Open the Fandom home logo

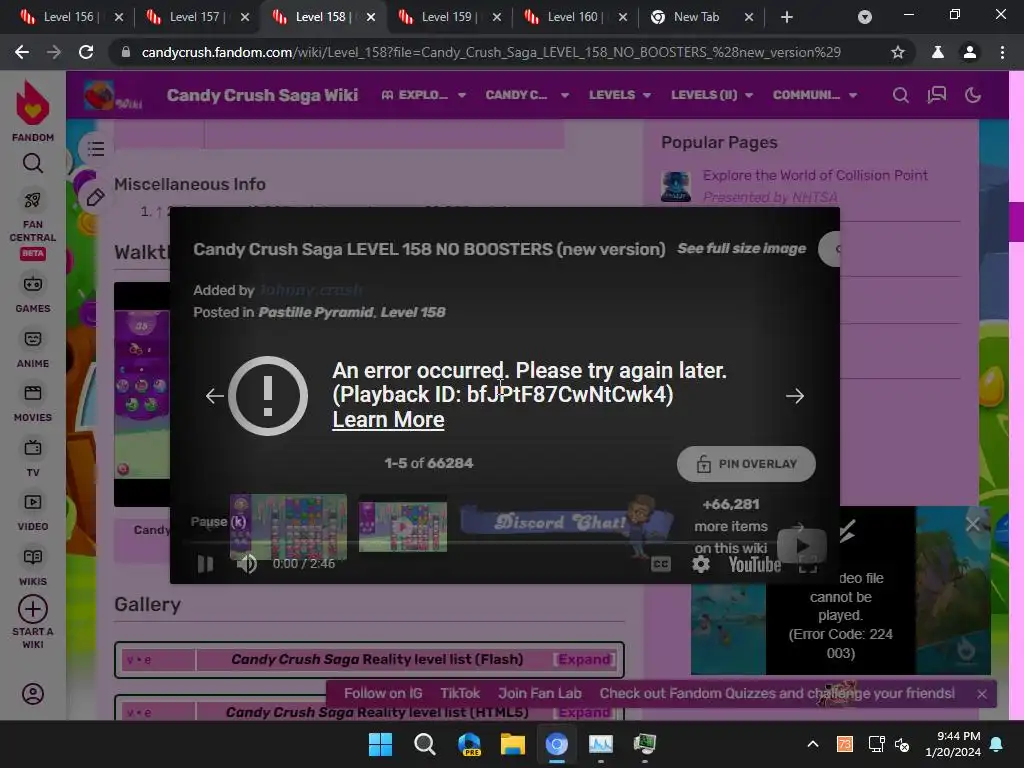[x=33, y=111]
